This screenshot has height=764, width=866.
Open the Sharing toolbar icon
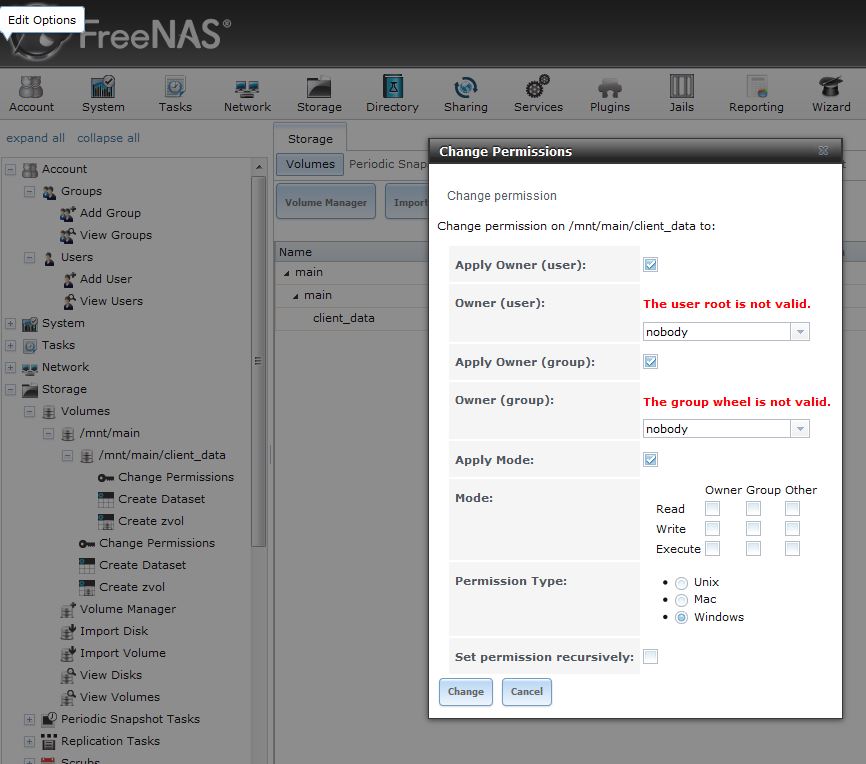tap(465, 87)
